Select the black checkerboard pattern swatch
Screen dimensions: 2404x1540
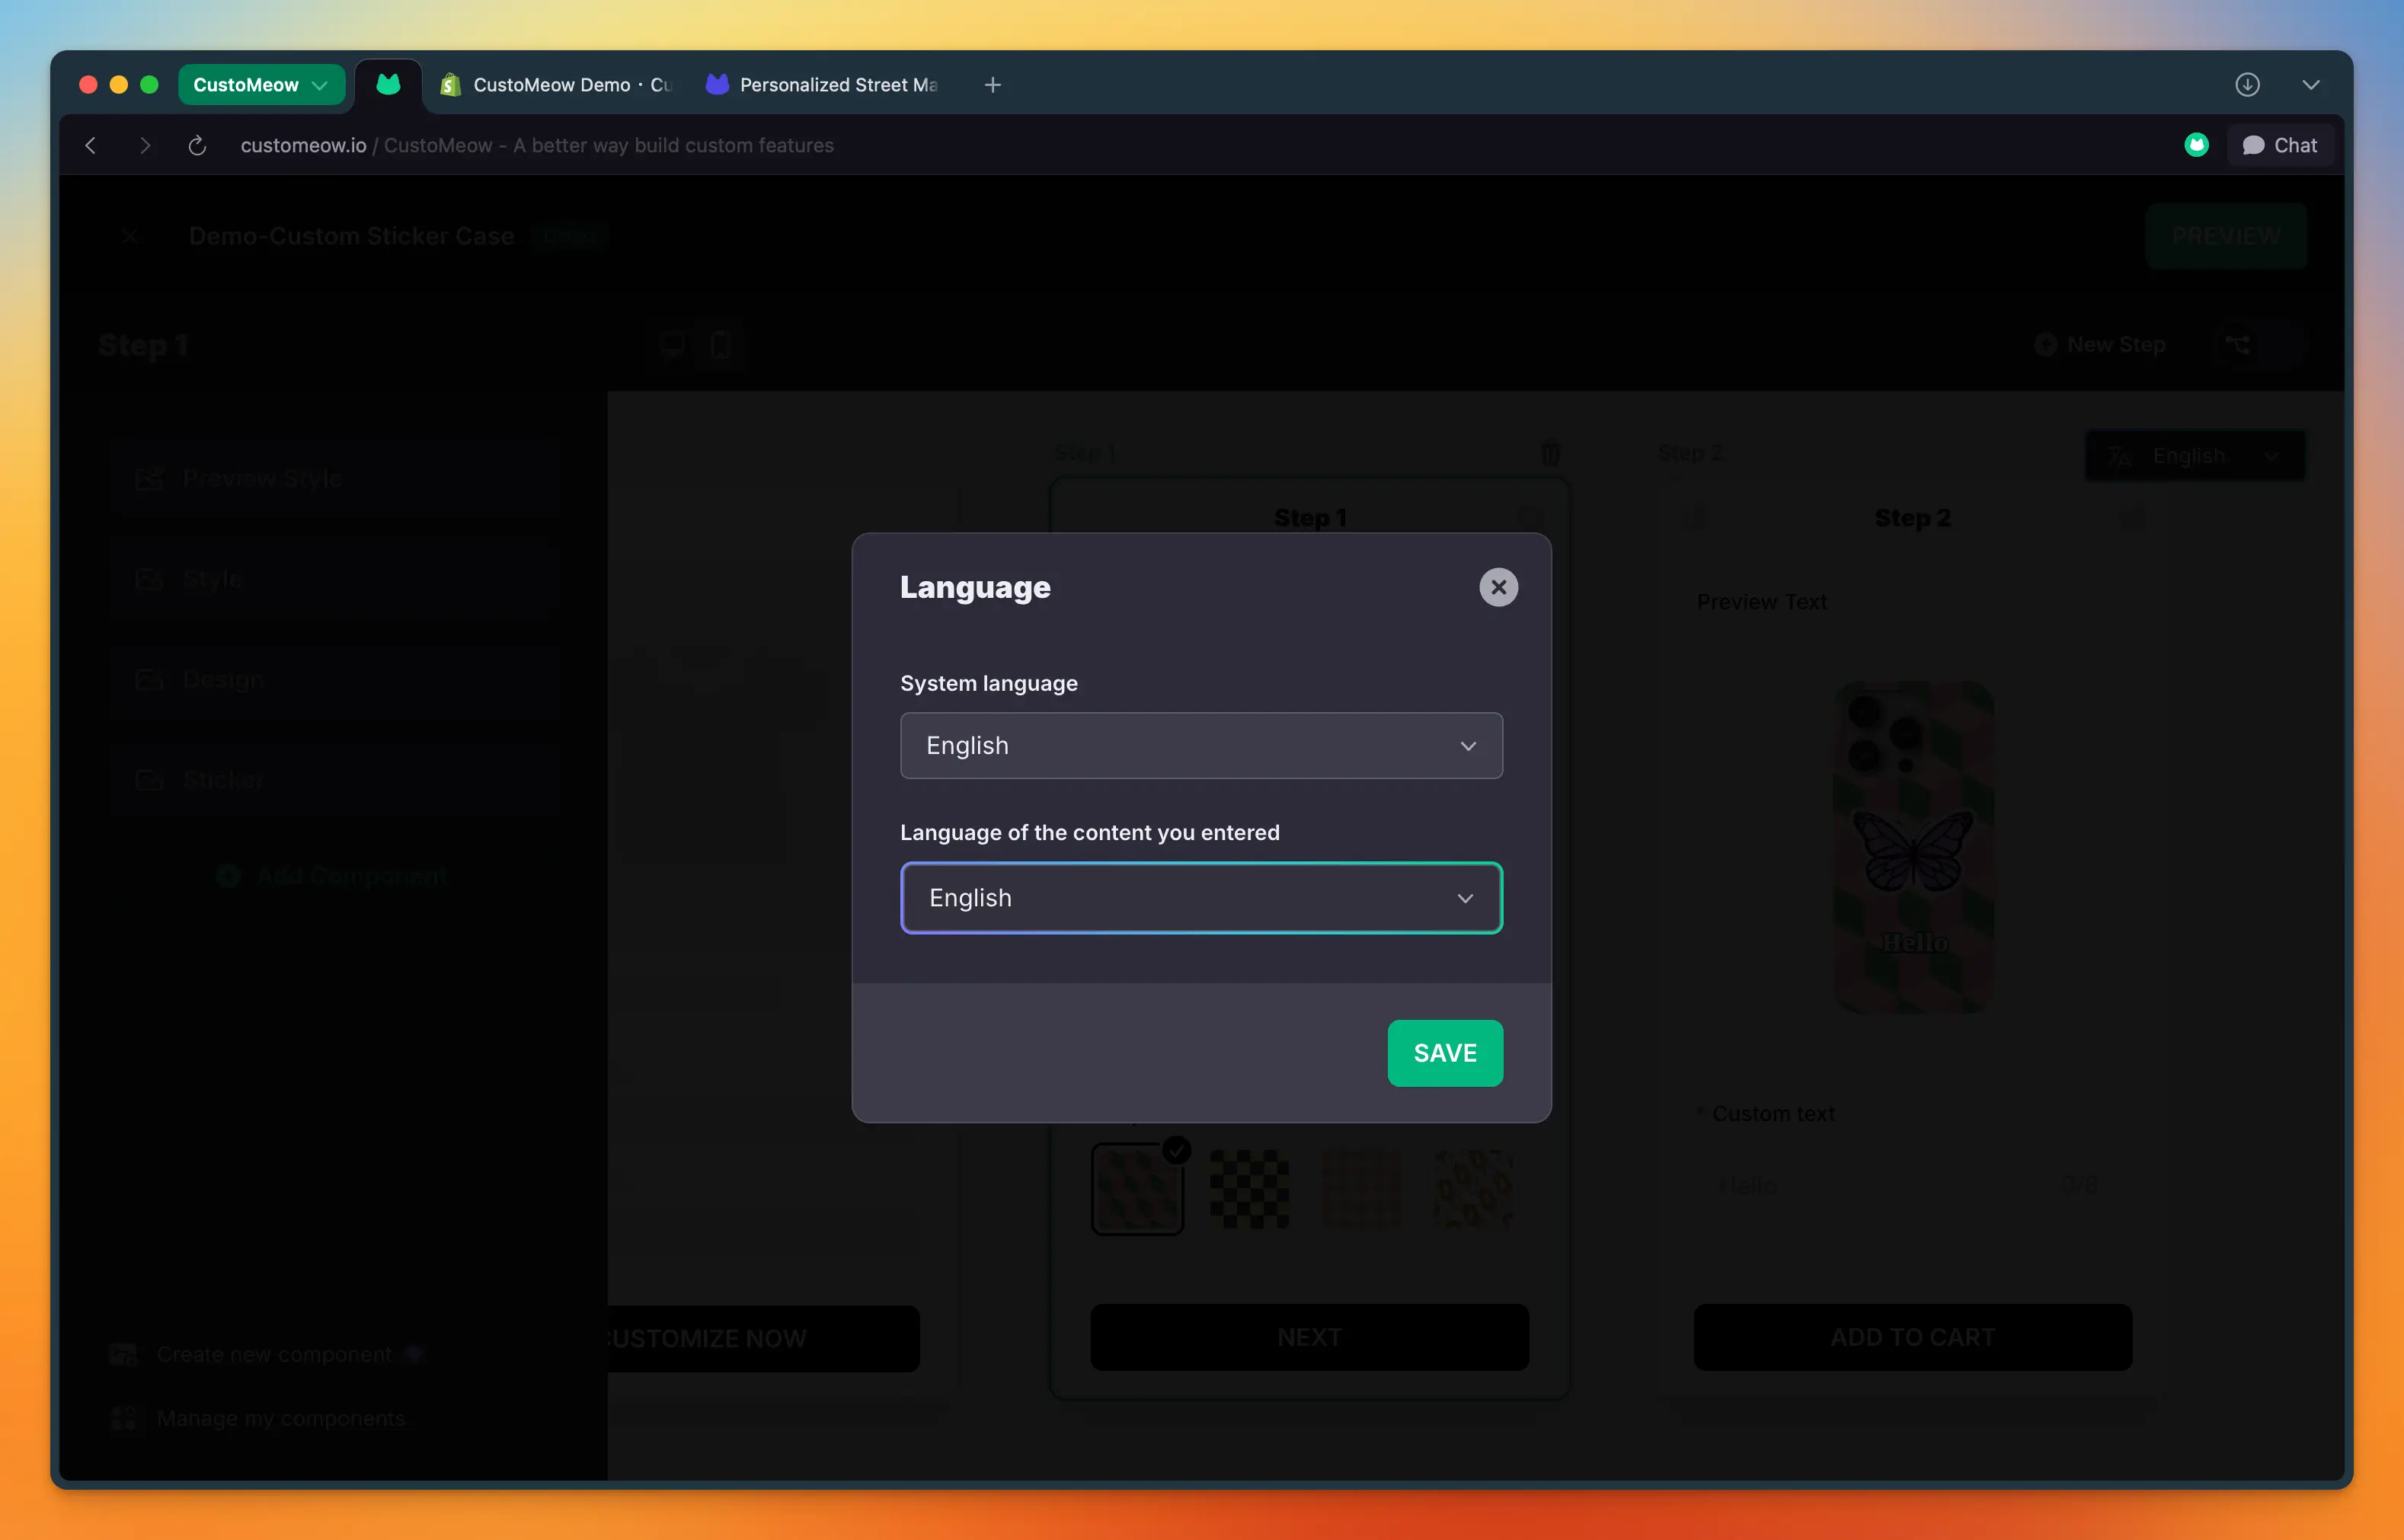(x=1249, y=1188)
